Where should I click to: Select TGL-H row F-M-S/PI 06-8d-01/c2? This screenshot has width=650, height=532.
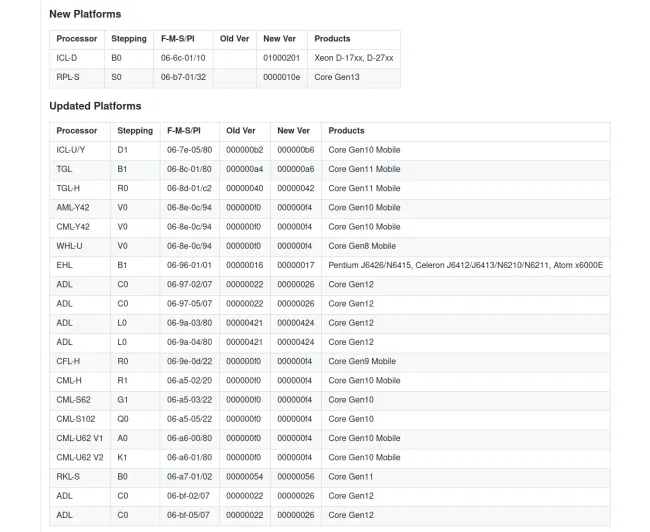point(189,188)
